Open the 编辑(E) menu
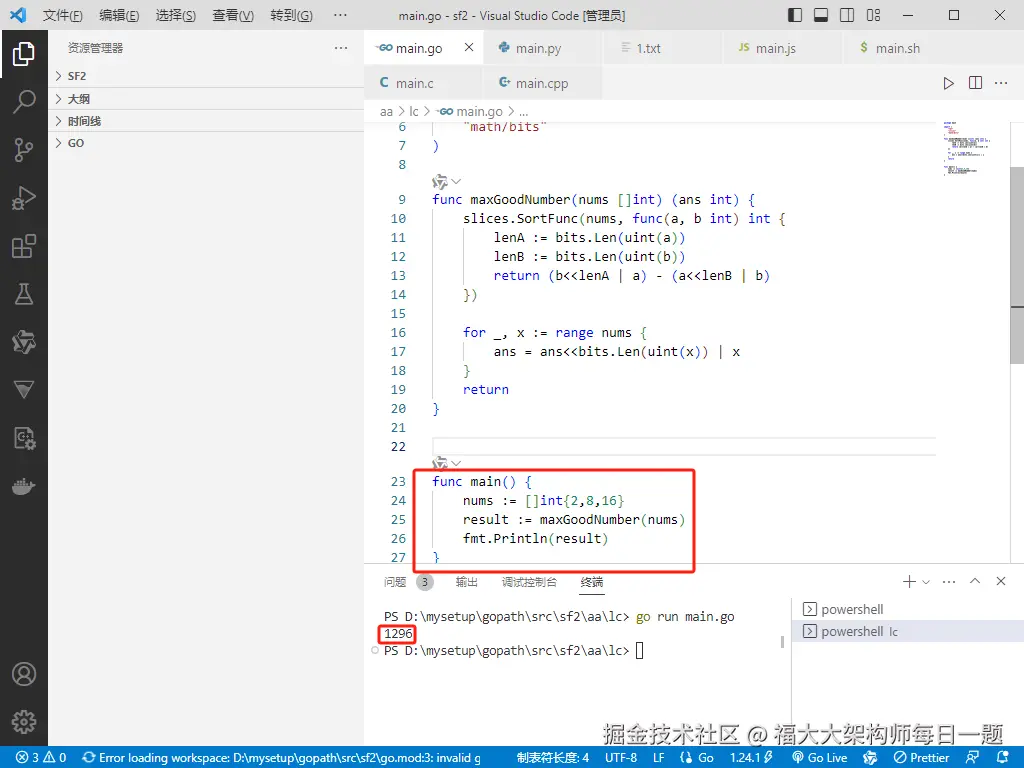Image resolution: width=1024 pixels, height=768 pixels. coord(119,15)
